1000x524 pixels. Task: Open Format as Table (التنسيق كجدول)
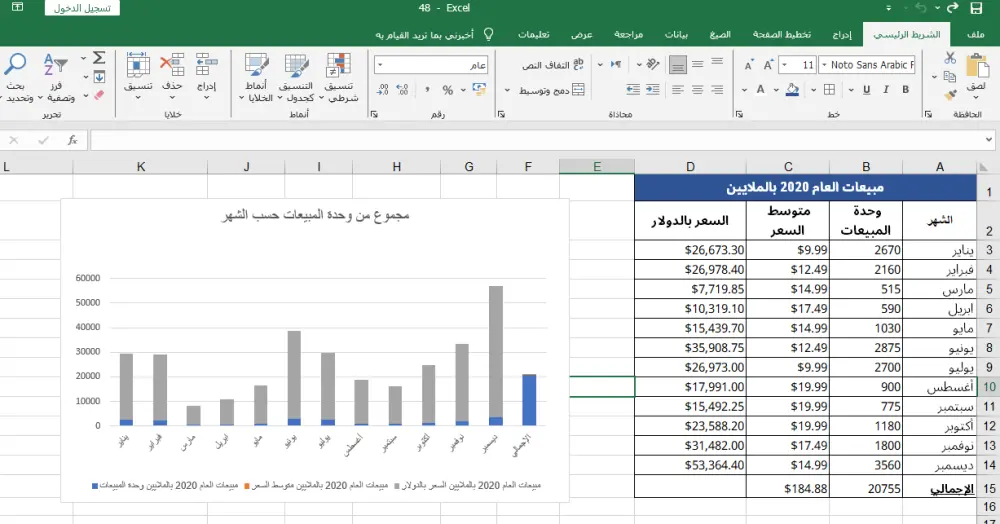pyautogui.click(x=297, y=78)
